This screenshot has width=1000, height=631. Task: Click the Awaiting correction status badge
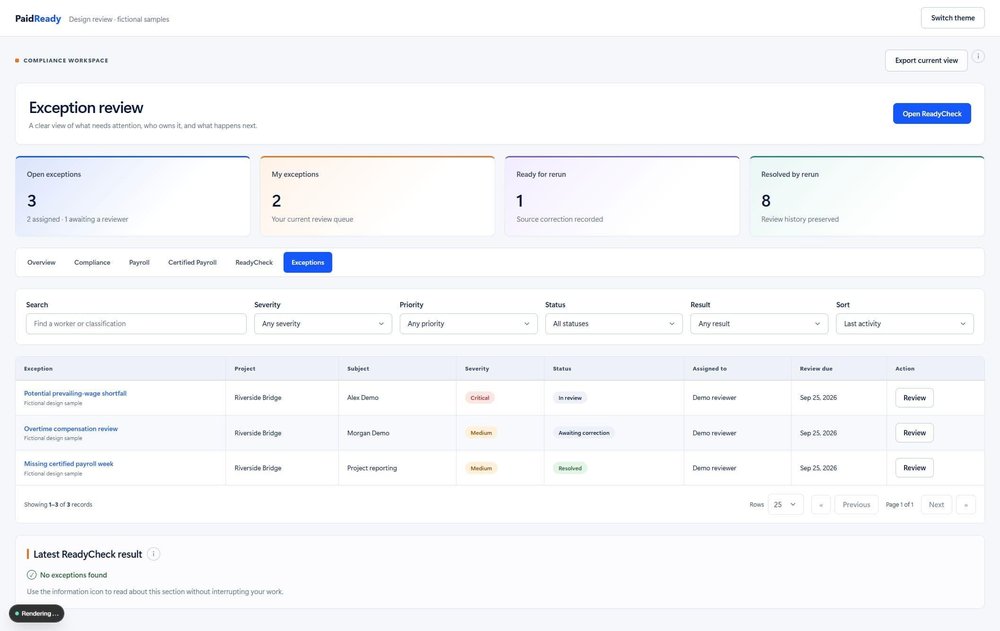click(584, 433)
